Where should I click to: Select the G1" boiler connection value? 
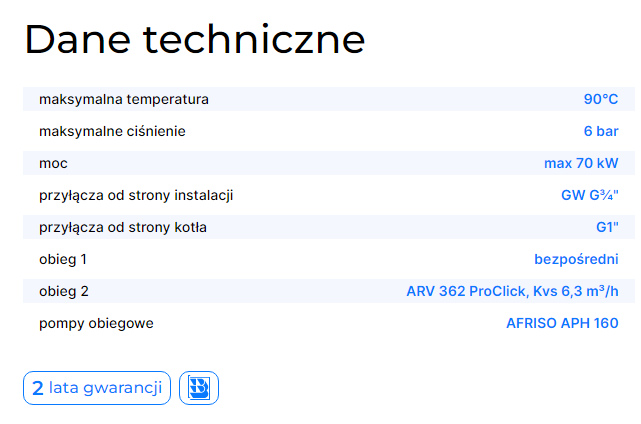[x=607, y=227]
